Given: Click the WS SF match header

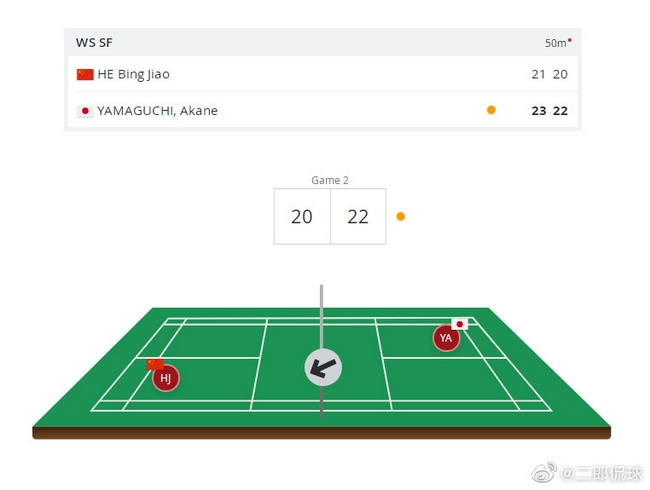Looking at the screenshot, I should [94, 43].
